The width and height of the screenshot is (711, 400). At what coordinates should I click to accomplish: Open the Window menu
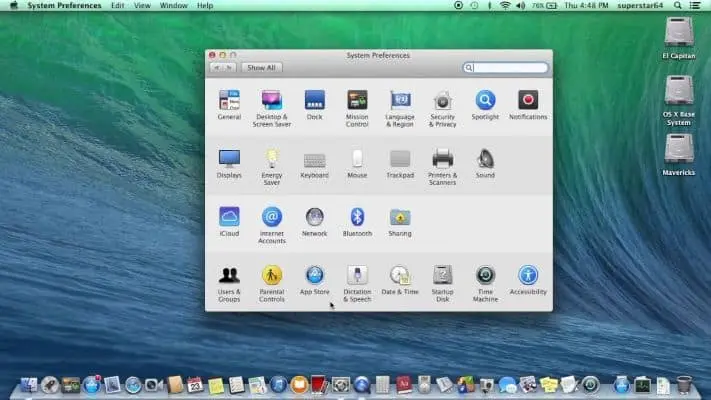(x=174, y=5)
